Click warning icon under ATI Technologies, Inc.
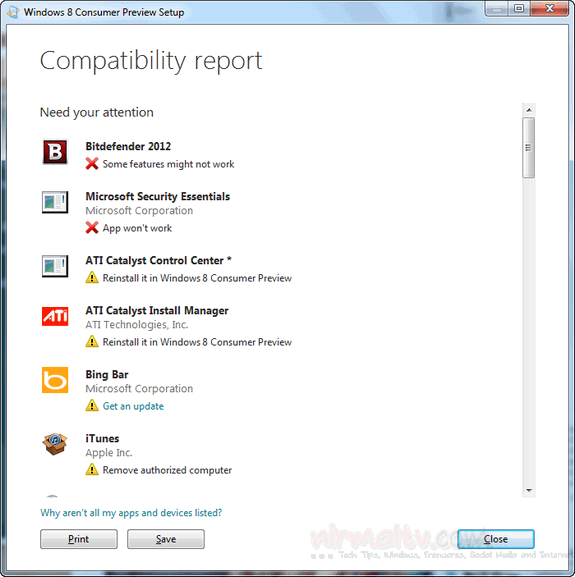Image resolution: width=575 pixels, height=577 pixels. pyautogui.click(x=92, y=341)
